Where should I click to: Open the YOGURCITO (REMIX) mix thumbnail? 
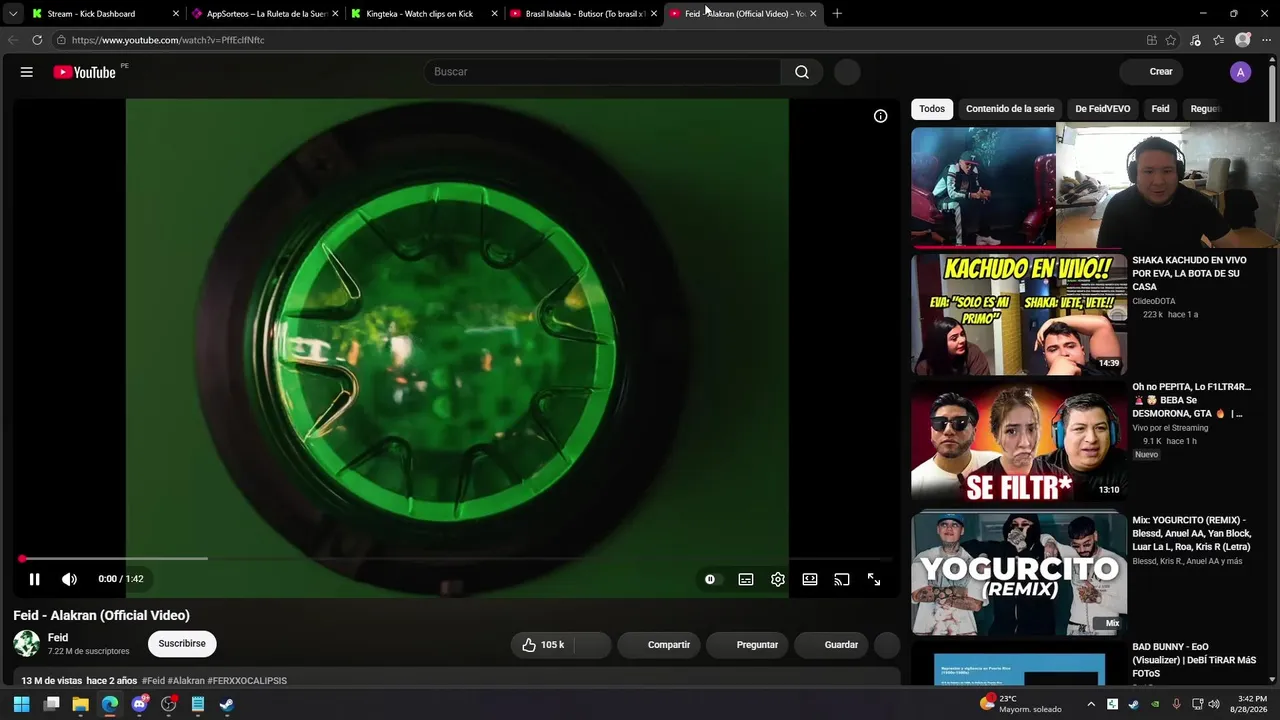(x=1019, y=573)
